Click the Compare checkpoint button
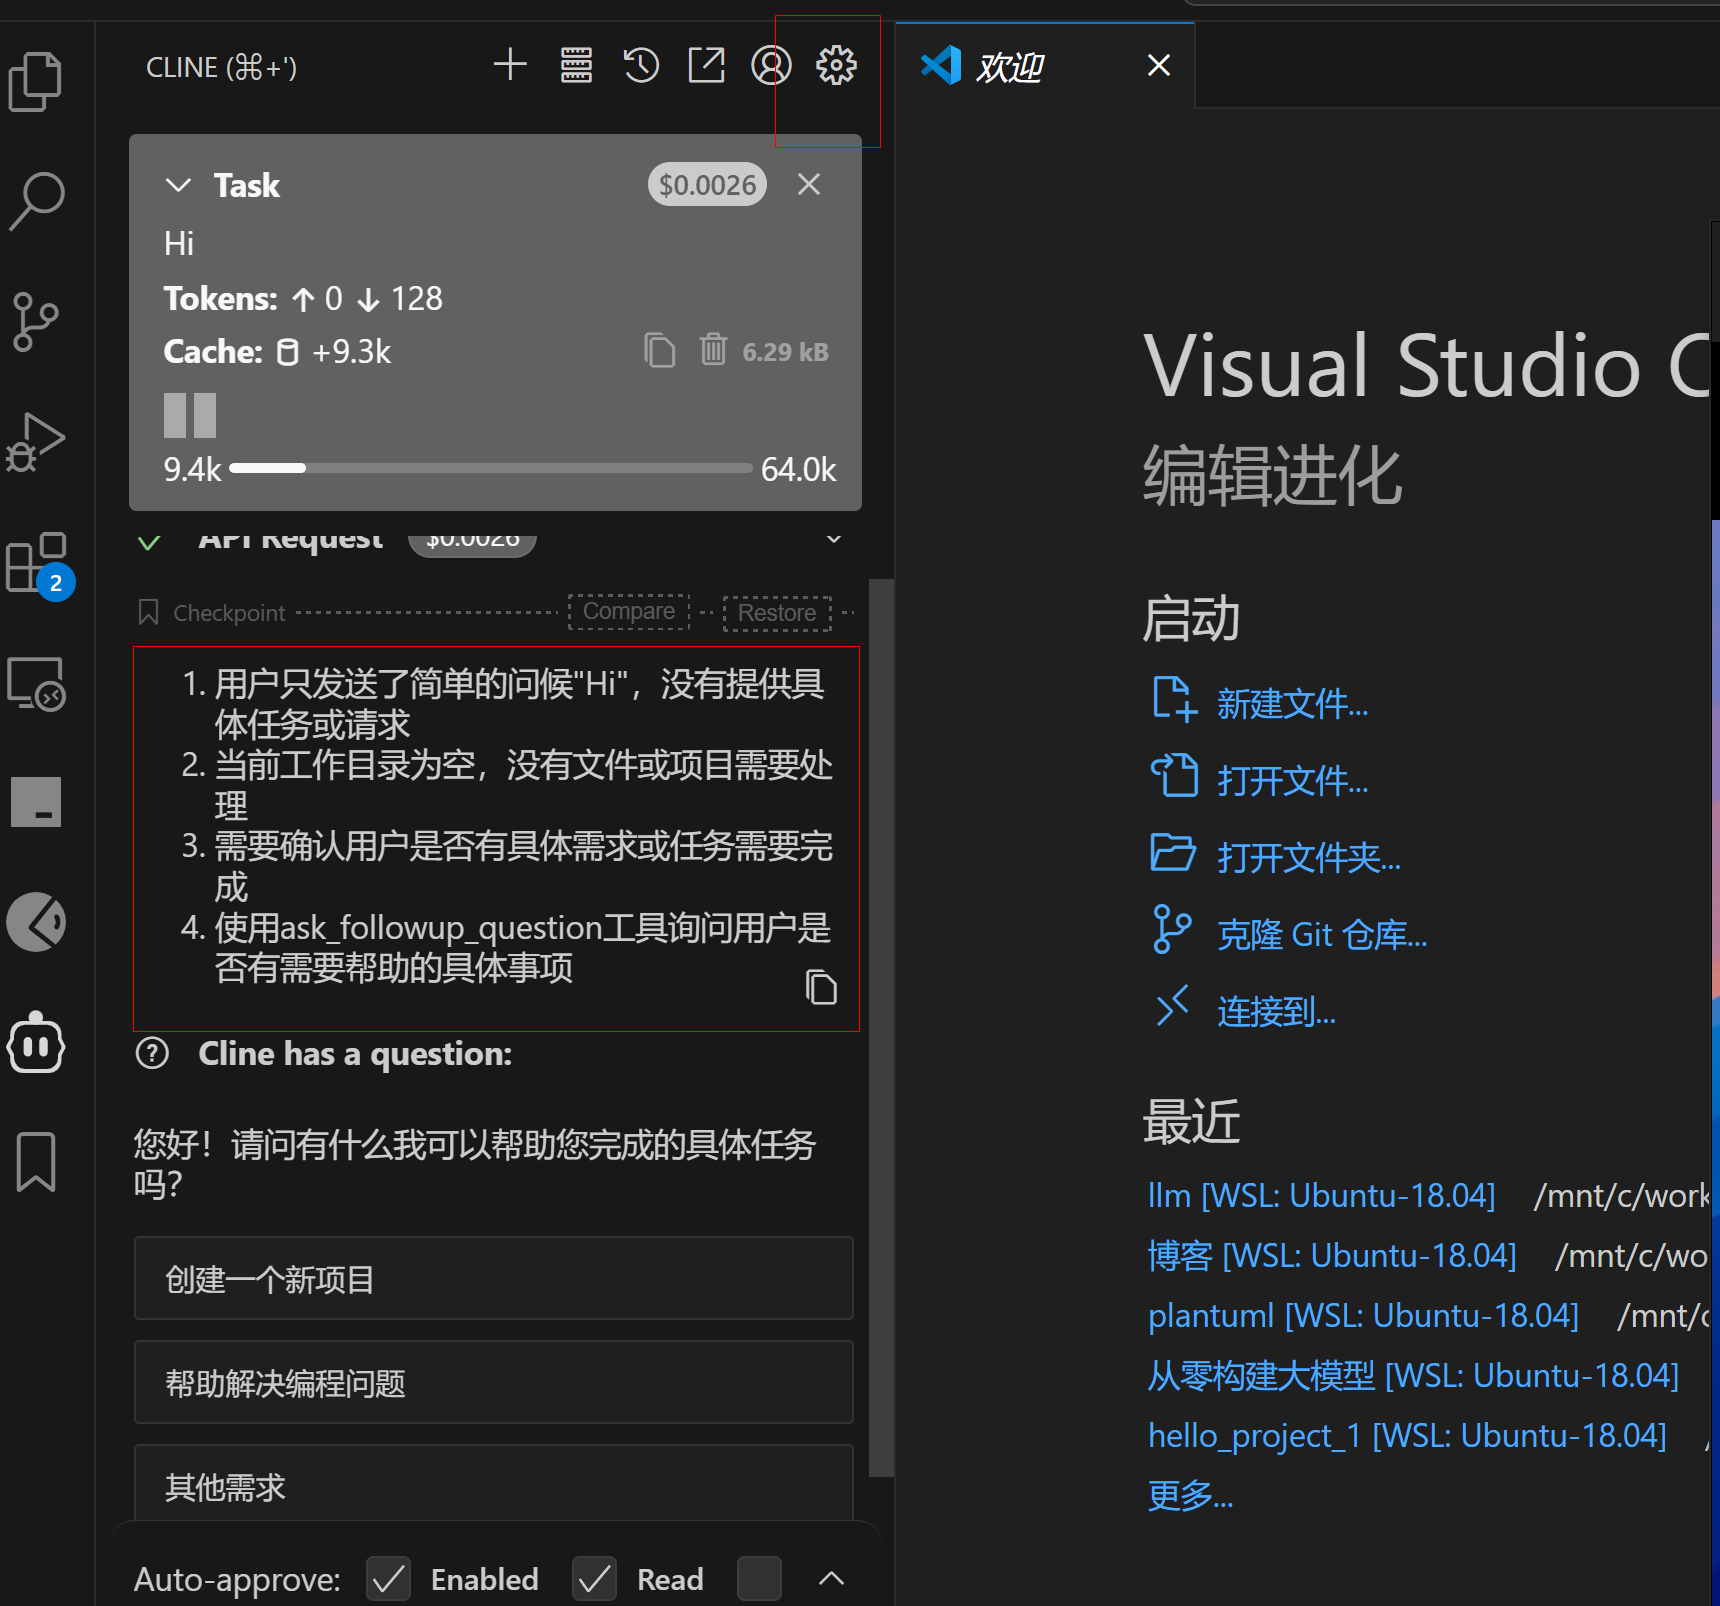Viewport: 1720px width, 1606px height. pyautogui.click(x=629, y=611)
